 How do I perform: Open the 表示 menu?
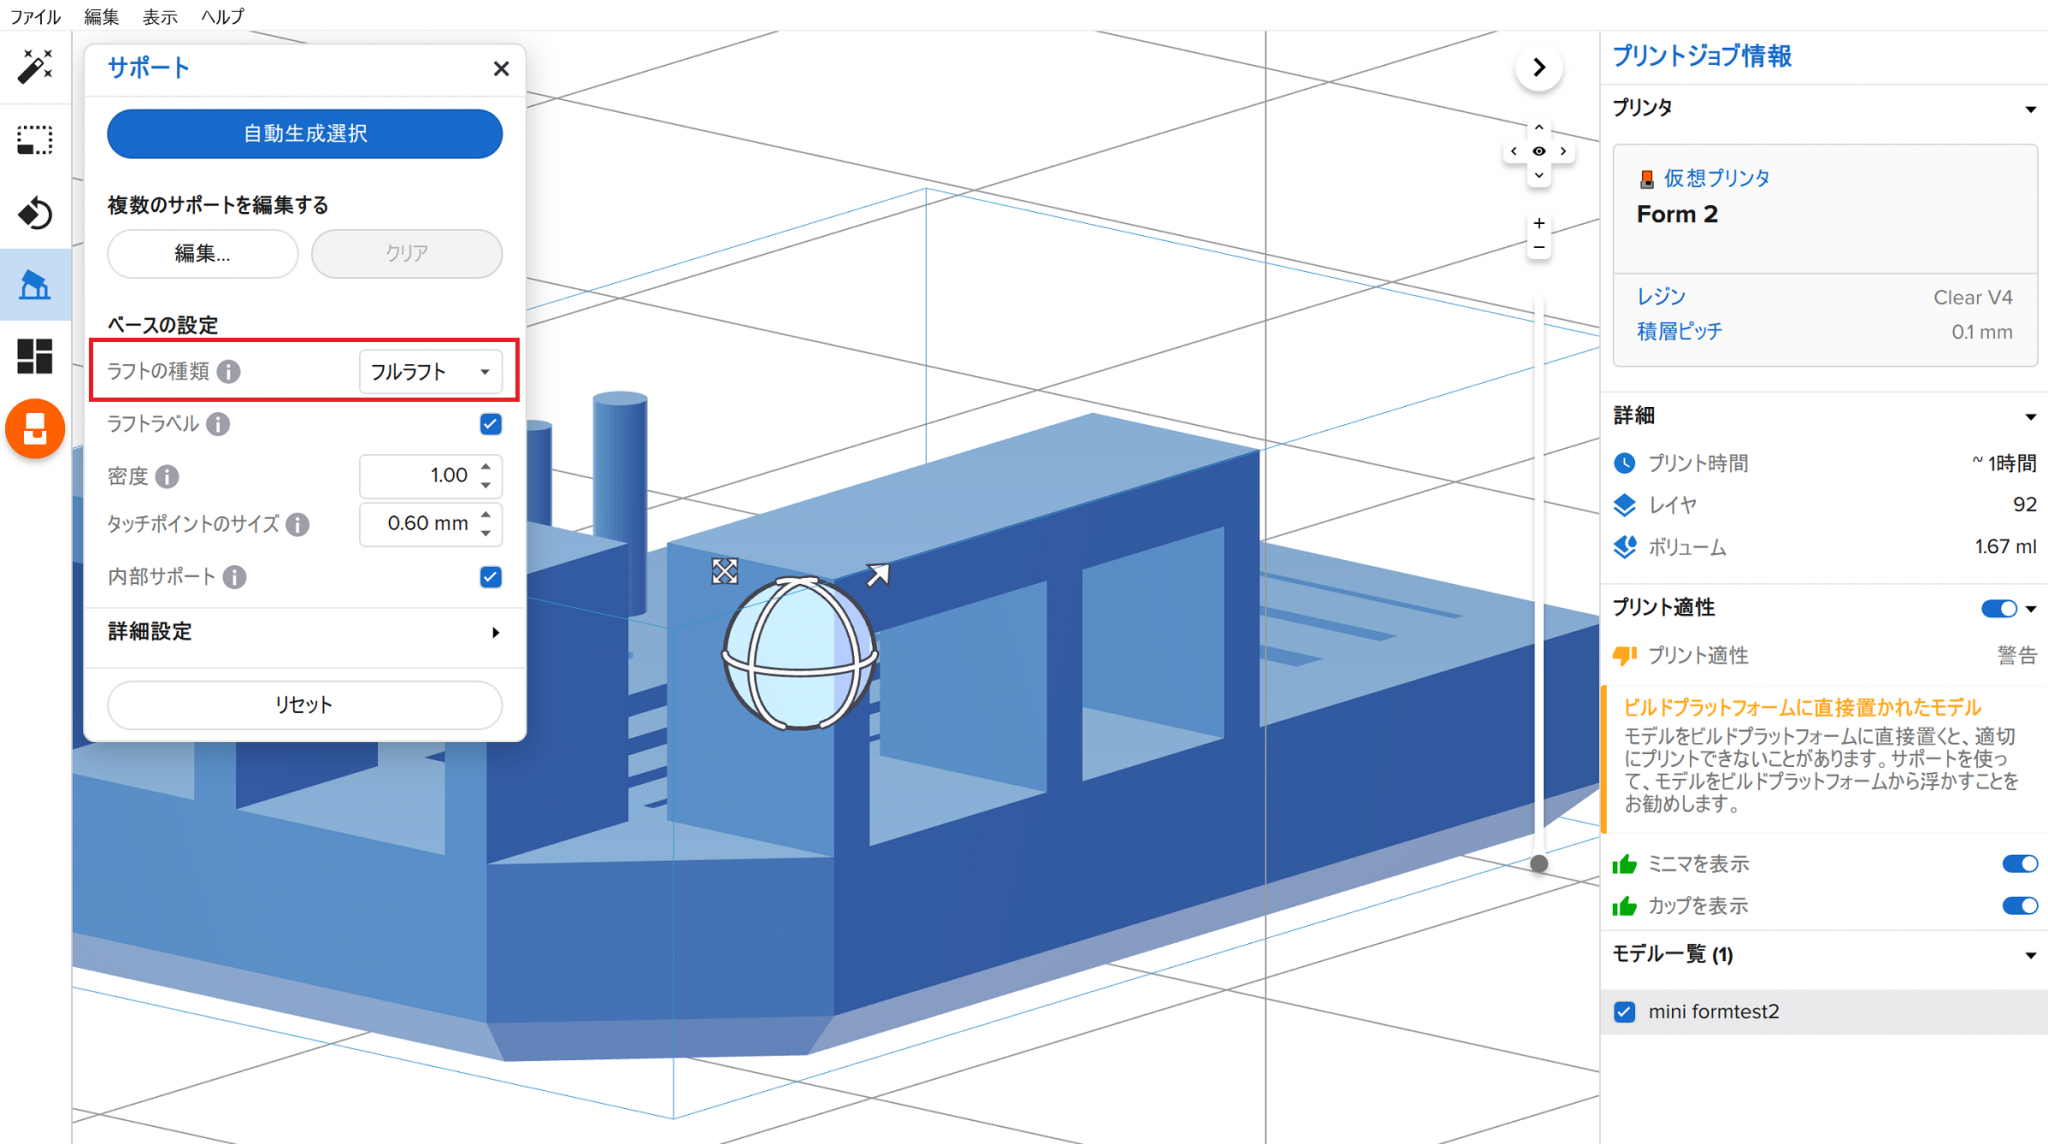click(x=159, y=16)
